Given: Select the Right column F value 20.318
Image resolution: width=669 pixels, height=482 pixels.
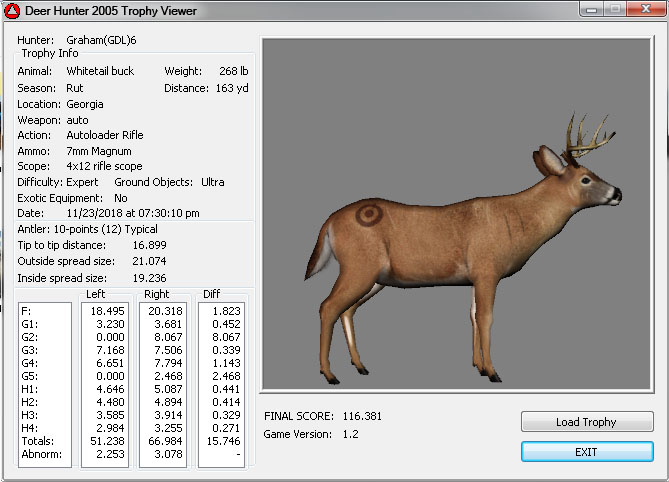Looking at the screenshot, I should pos(164,311).
